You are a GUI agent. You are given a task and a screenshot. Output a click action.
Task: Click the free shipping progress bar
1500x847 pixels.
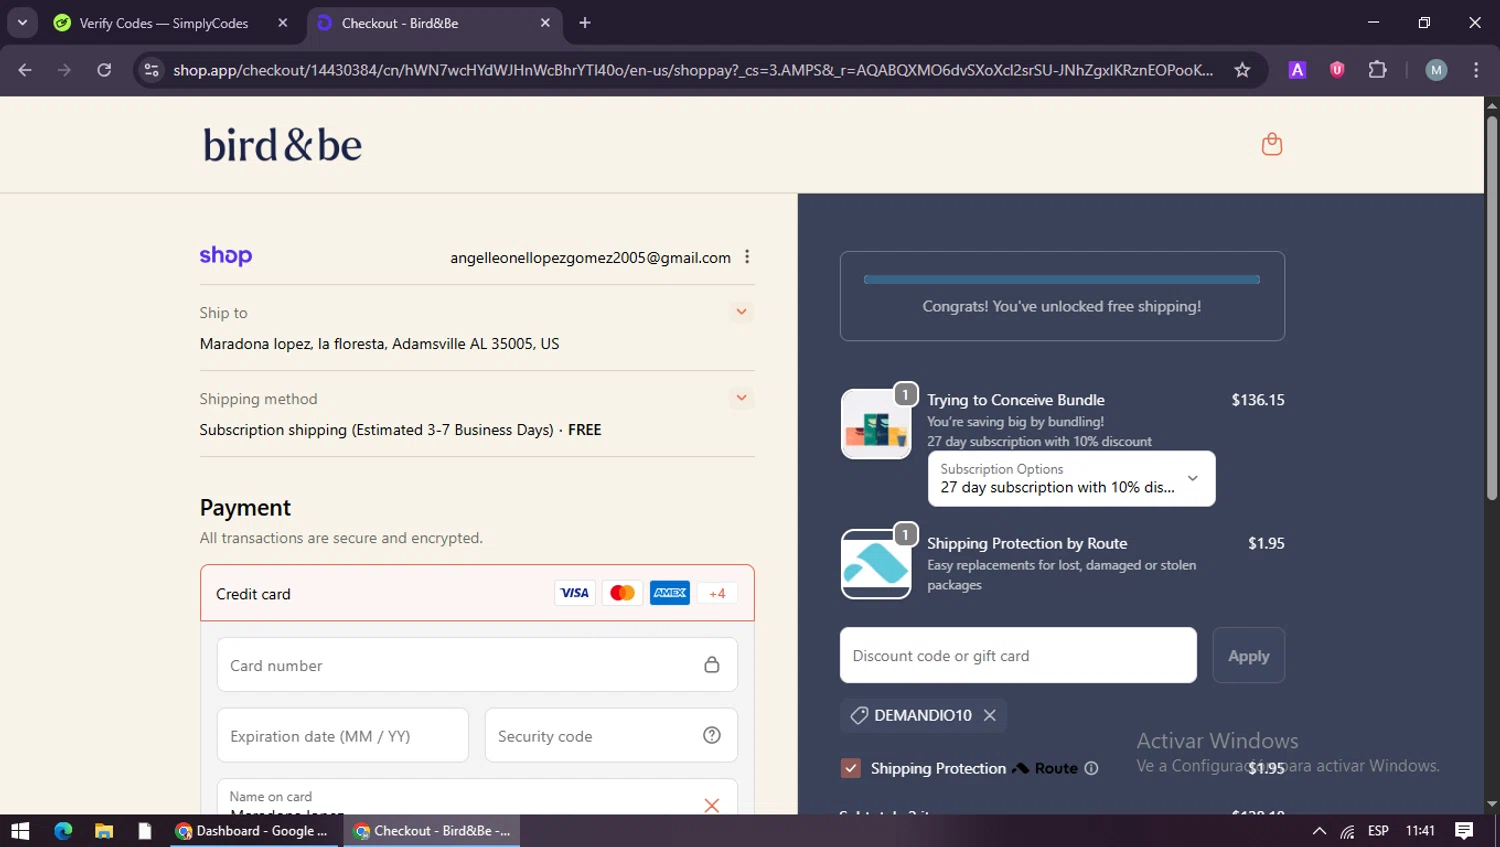1061,280
